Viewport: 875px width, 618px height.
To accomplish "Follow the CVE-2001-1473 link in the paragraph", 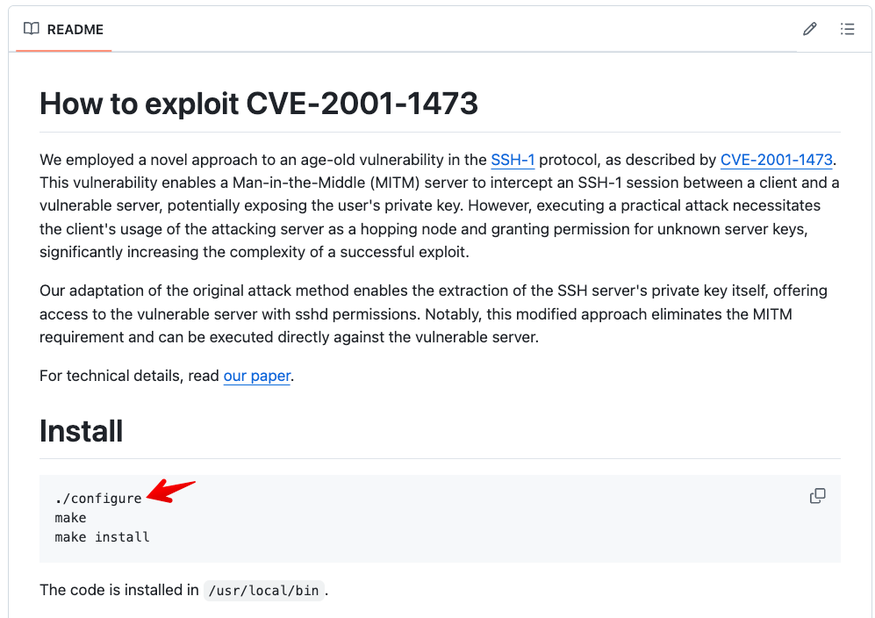I will 776,160.
